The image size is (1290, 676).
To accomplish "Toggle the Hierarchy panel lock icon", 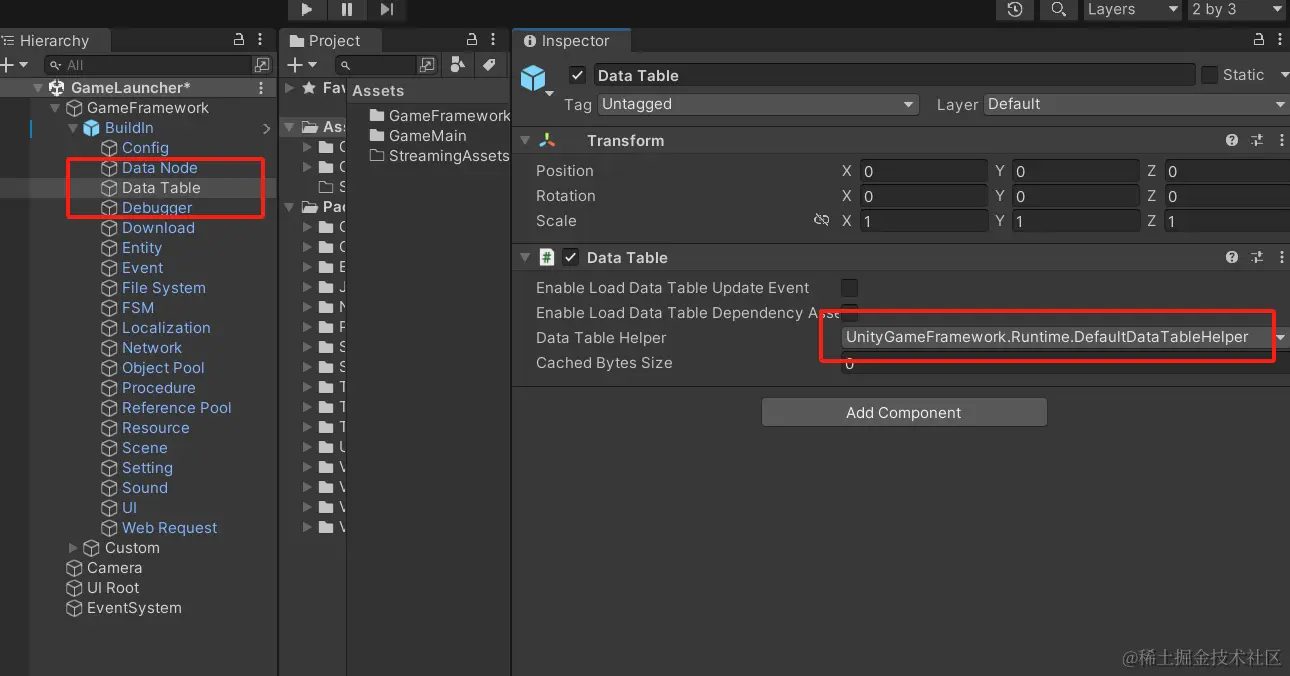I will click(239, 40).
